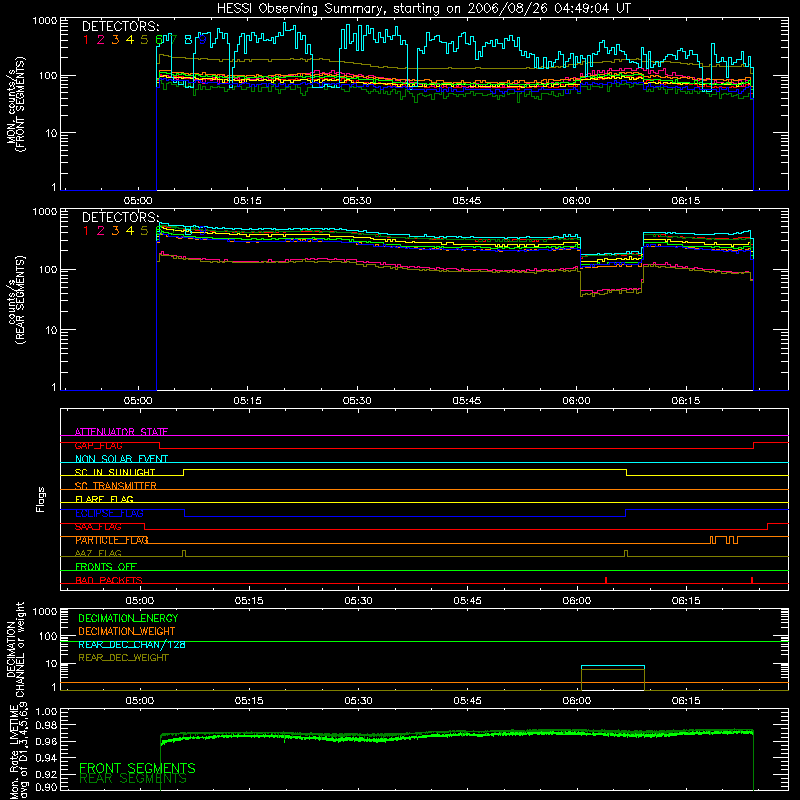This screenshot has height=800, width=800.
Task: Click yellow detector 4 label in front segments plot
Action: 130,39
